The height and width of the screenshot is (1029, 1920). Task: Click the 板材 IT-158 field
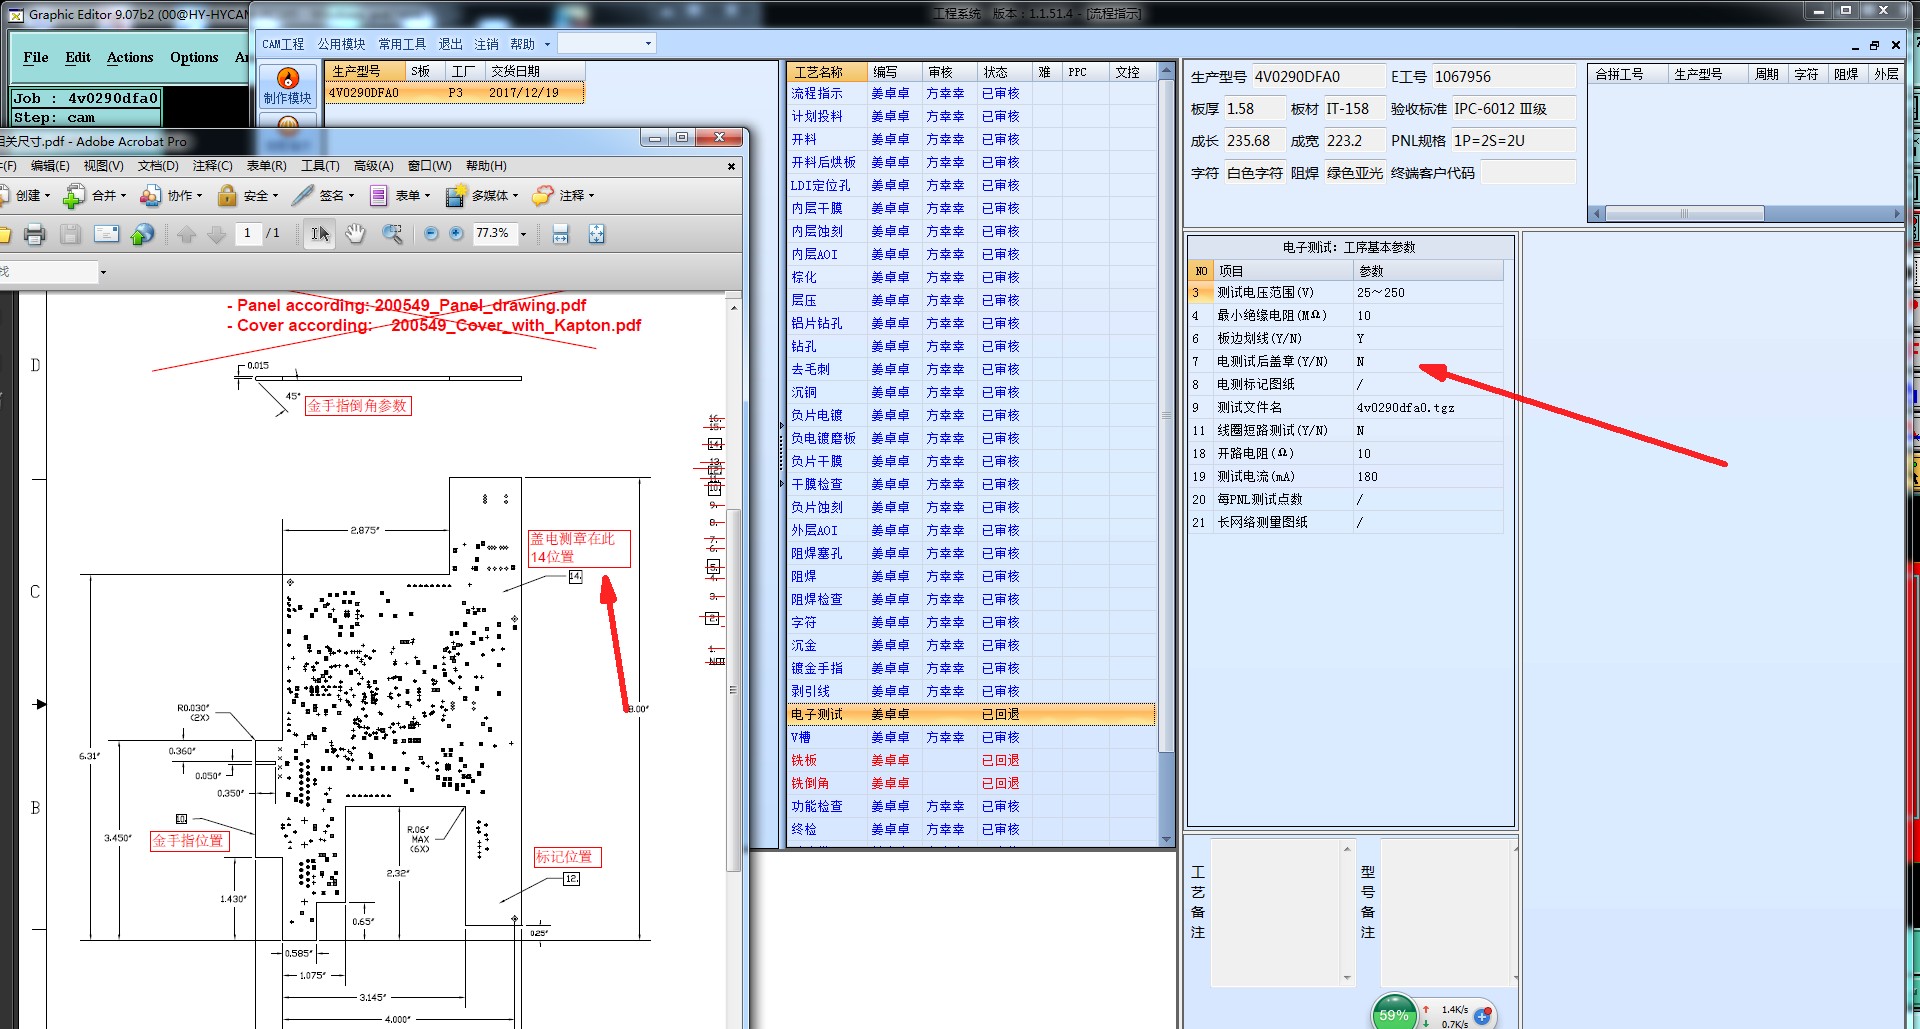point(1354,109)
